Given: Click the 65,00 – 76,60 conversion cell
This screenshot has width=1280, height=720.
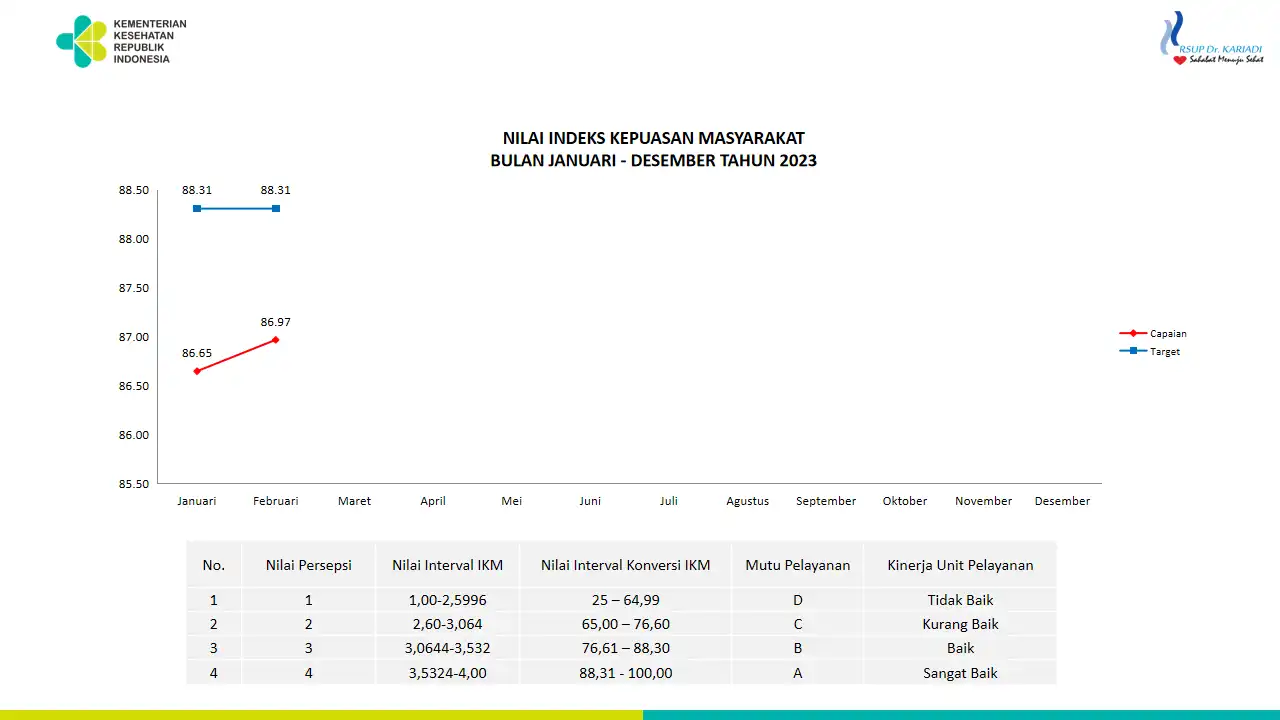Looking at the screenshot, I should coord(626,624).
